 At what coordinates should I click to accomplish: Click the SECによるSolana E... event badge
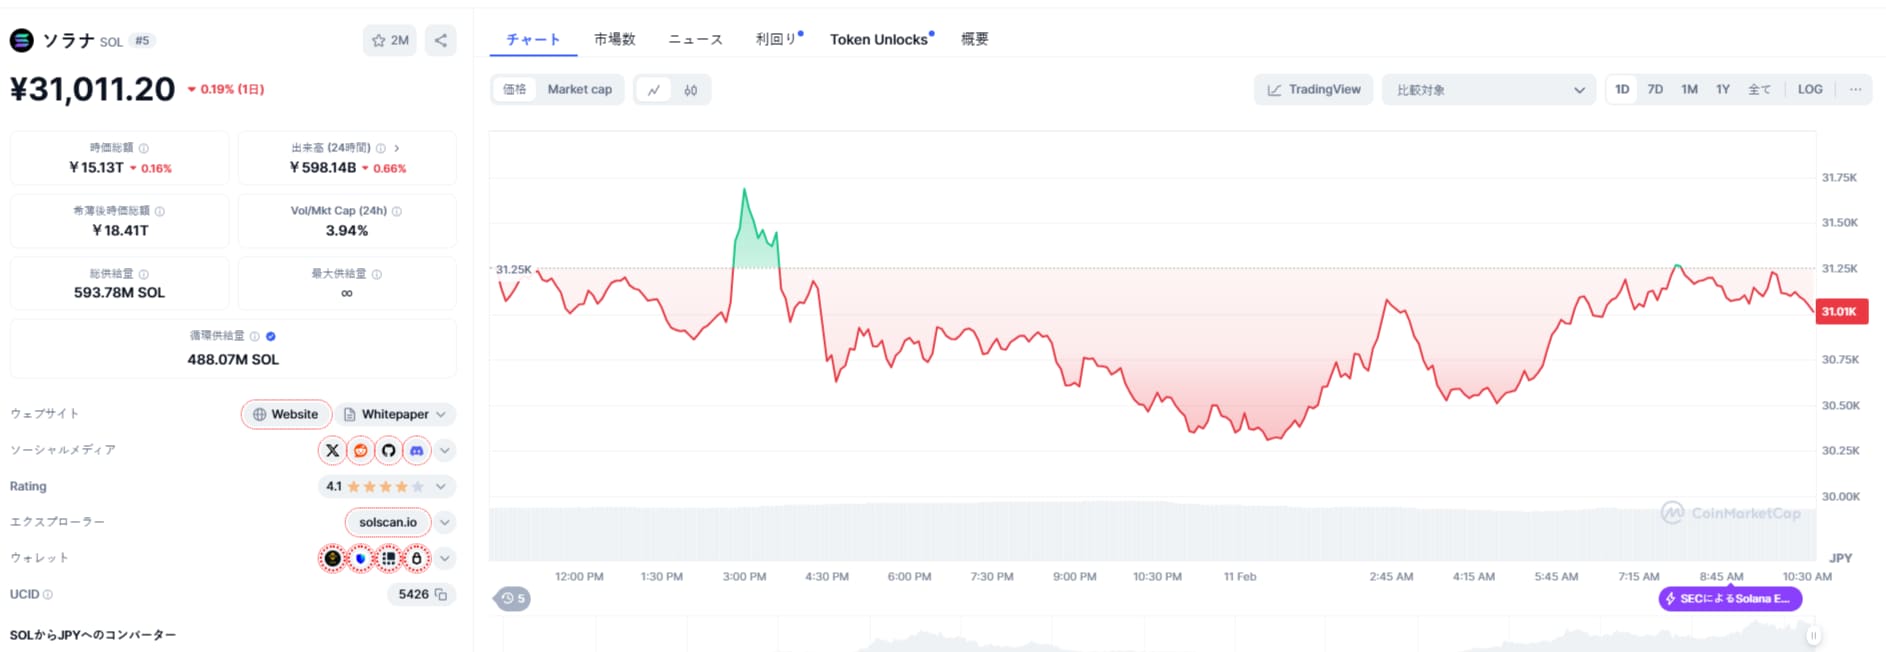[1730, 598]
